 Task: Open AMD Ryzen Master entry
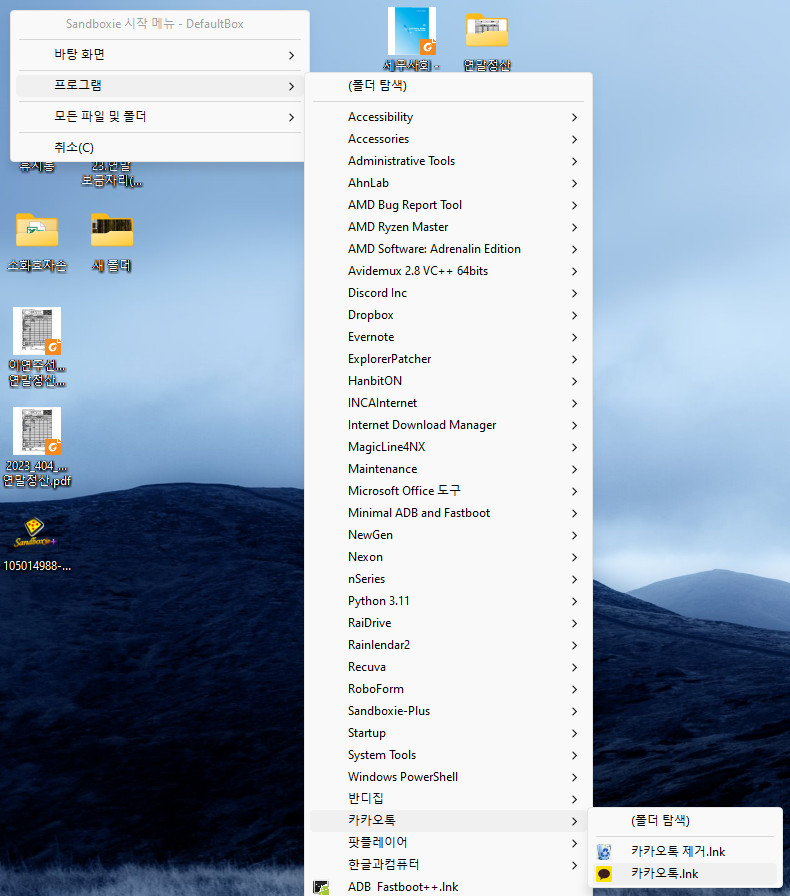(449, 227)
